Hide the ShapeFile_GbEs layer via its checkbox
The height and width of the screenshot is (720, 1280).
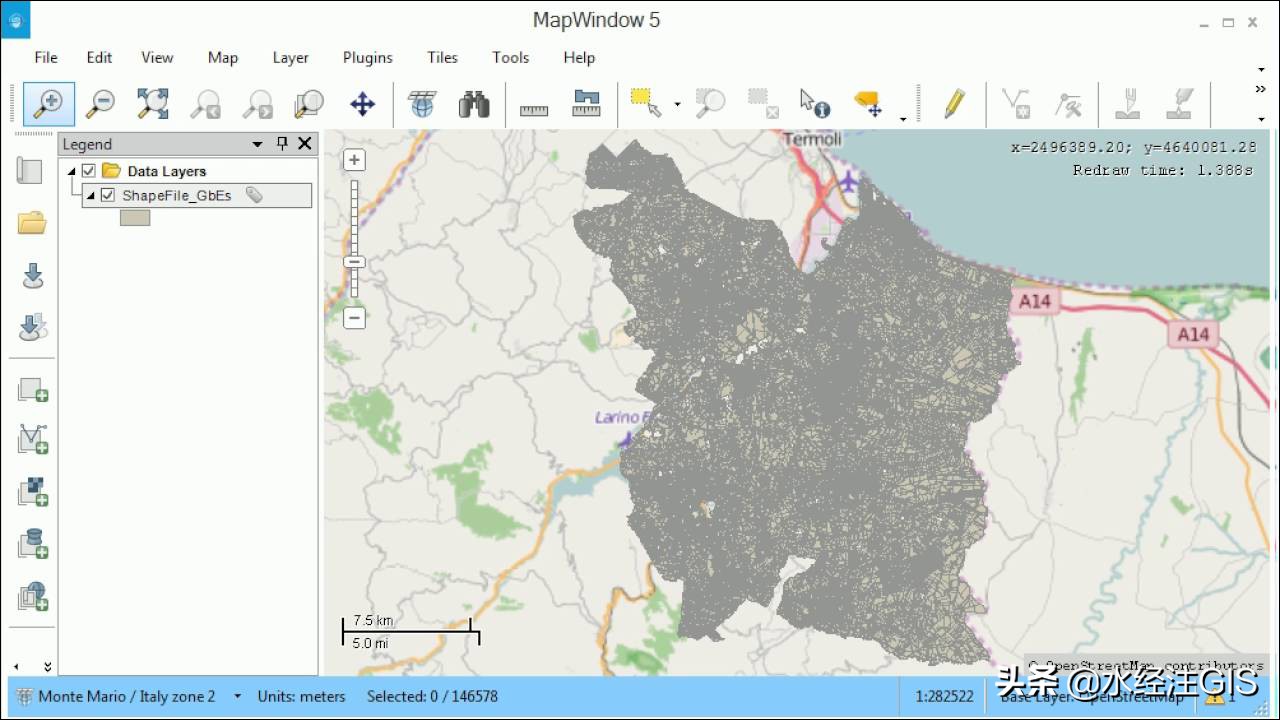click(x=107, y=195)
